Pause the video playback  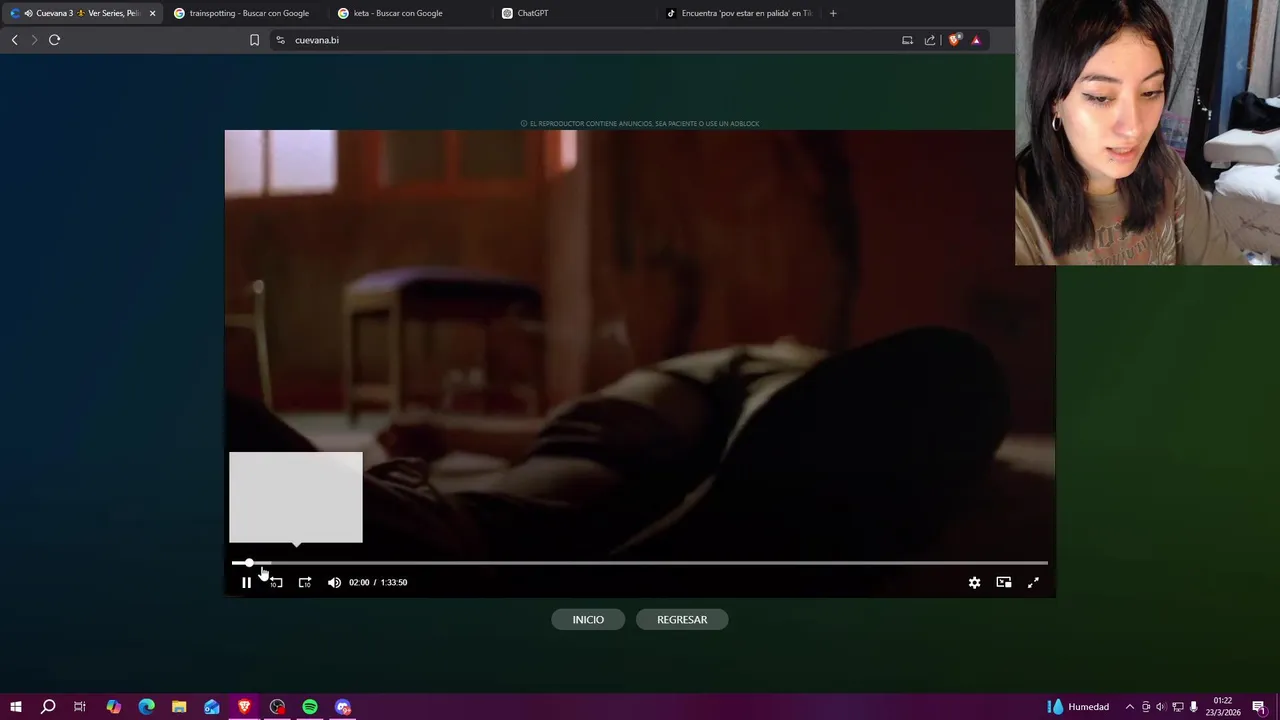coord(246,582)
